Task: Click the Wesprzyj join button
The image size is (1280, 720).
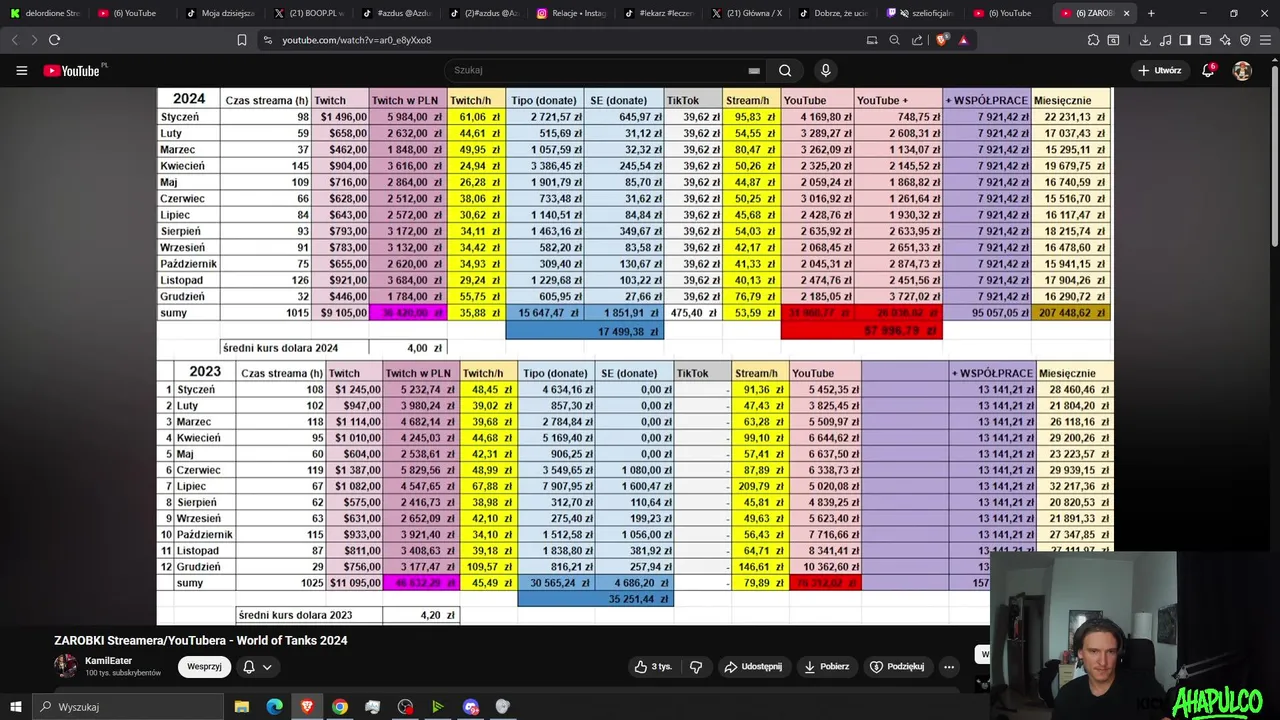Action: [x=204, y=667]
